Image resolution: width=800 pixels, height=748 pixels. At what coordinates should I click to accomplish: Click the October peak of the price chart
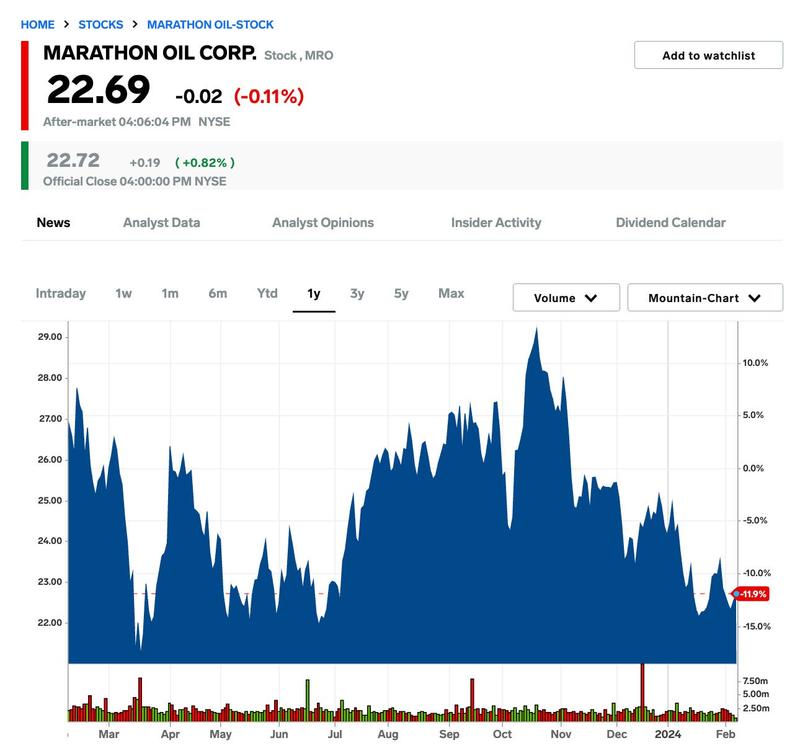(x=536, y=329)
